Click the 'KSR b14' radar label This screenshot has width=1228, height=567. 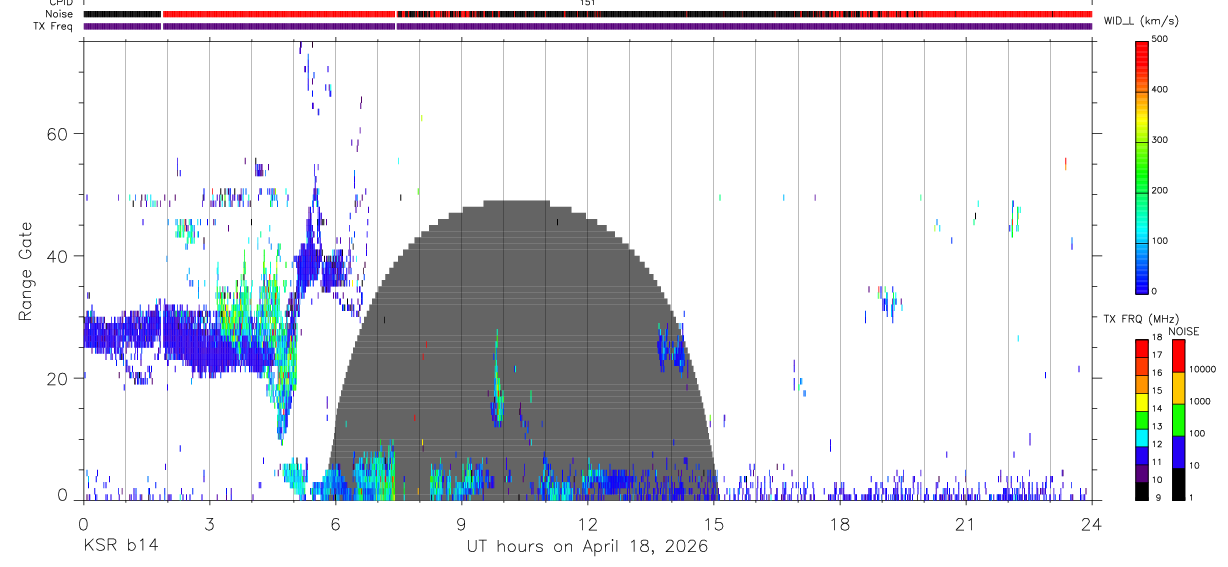120,547
